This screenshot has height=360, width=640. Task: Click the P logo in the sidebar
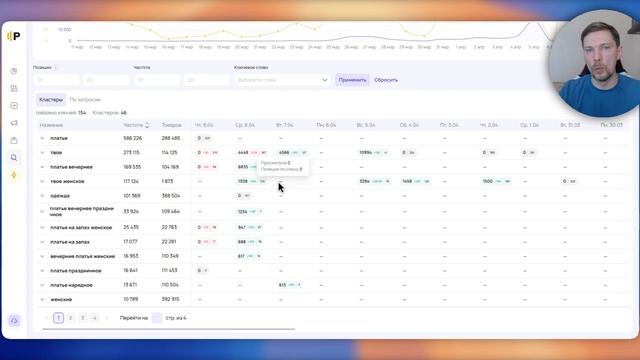tap(13, 36)
